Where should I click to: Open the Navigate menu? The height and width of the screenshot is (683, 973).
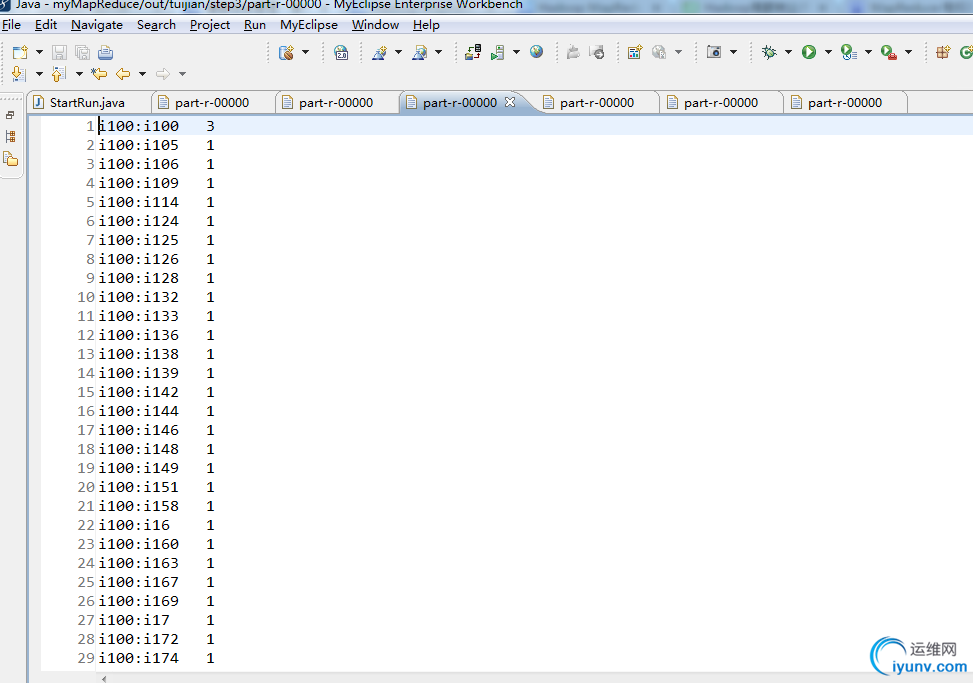(97, 25)
